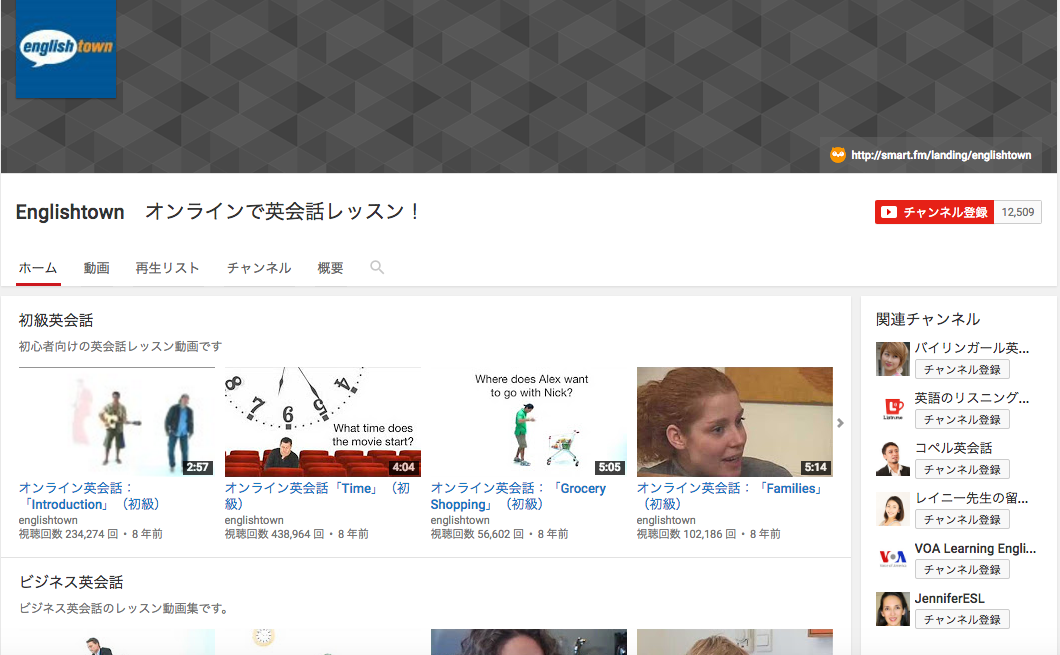Open バイリンガール英... channel name
The height and width of the screenshot is (655, 1060).
[972, 348]
